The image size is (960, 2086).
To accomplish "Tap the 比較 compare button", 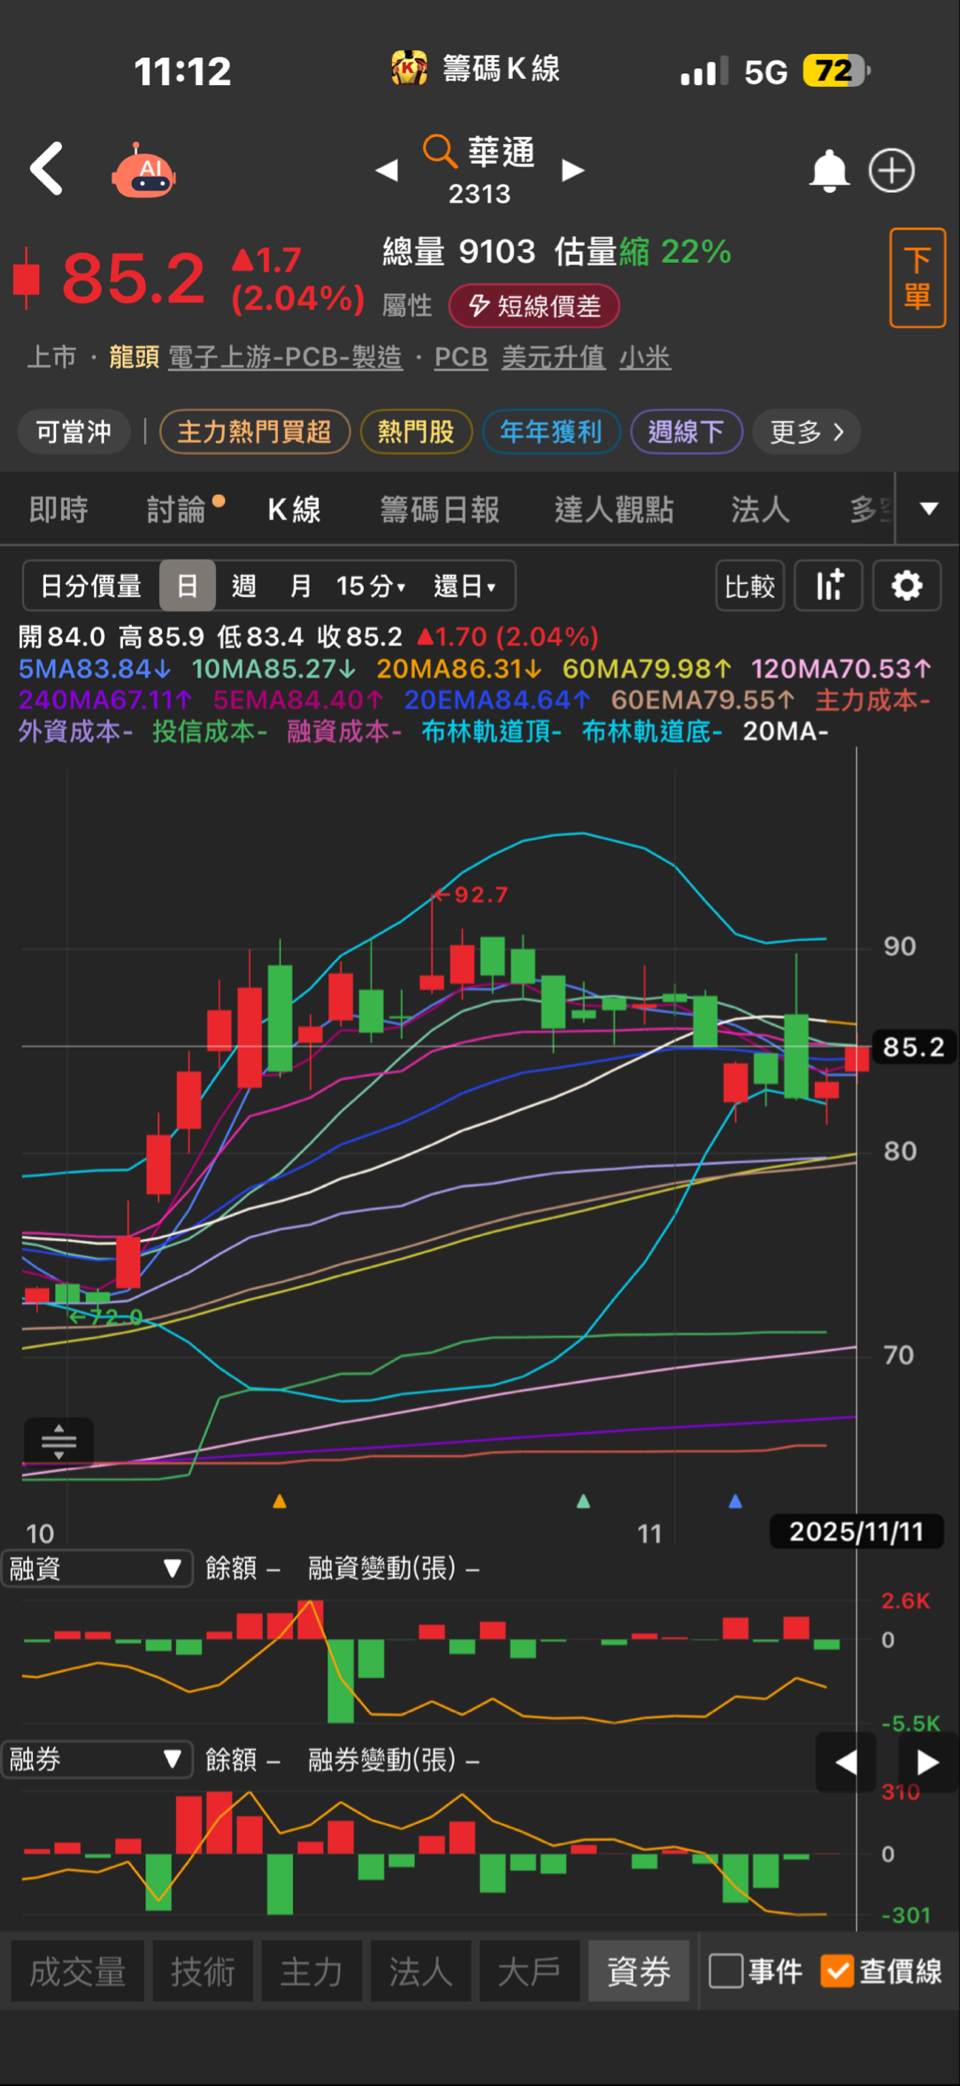I will point(750,586).
